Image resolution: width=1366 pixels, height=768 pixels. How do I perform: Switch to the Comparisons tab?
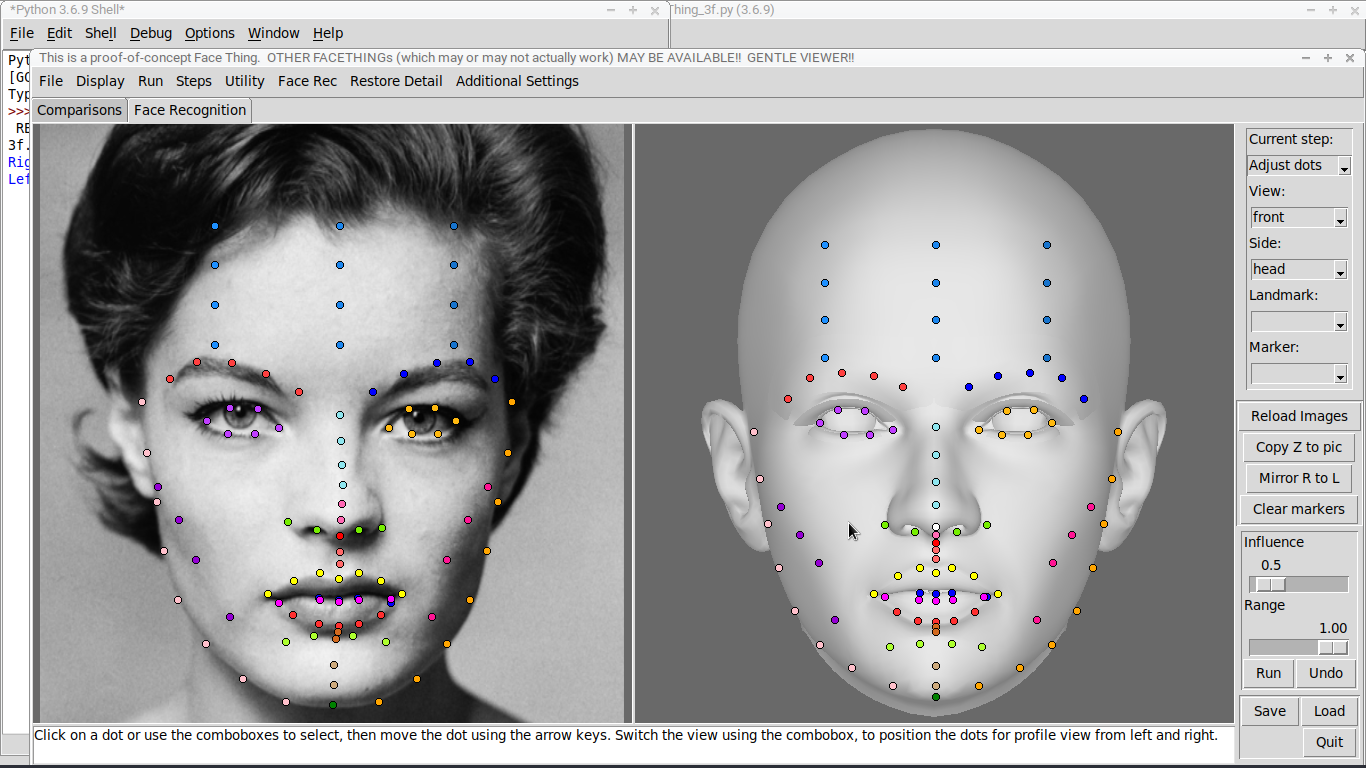pos(79,110)
